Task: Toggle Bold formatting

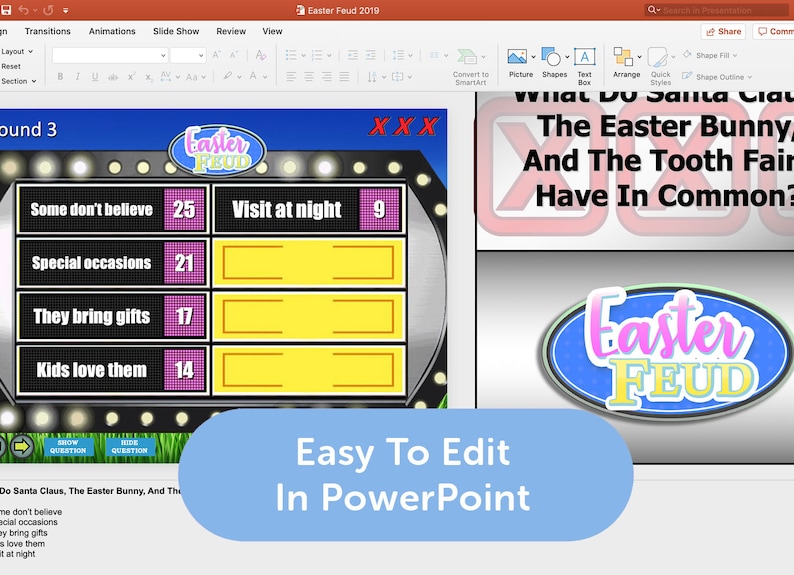Action: (x=60, y=77)
